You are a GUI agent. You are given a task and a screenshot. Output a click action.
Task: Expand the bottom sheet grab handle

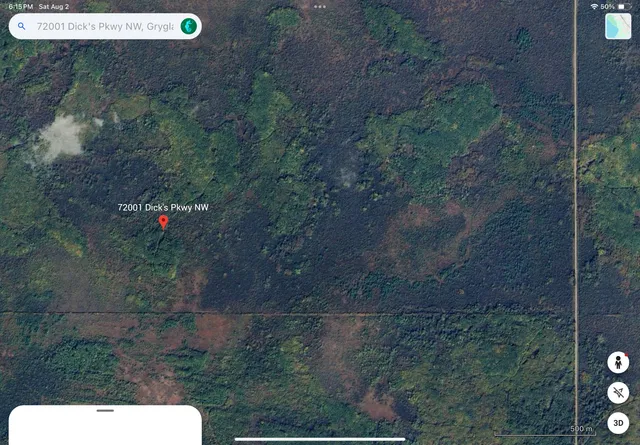(105, 410)
